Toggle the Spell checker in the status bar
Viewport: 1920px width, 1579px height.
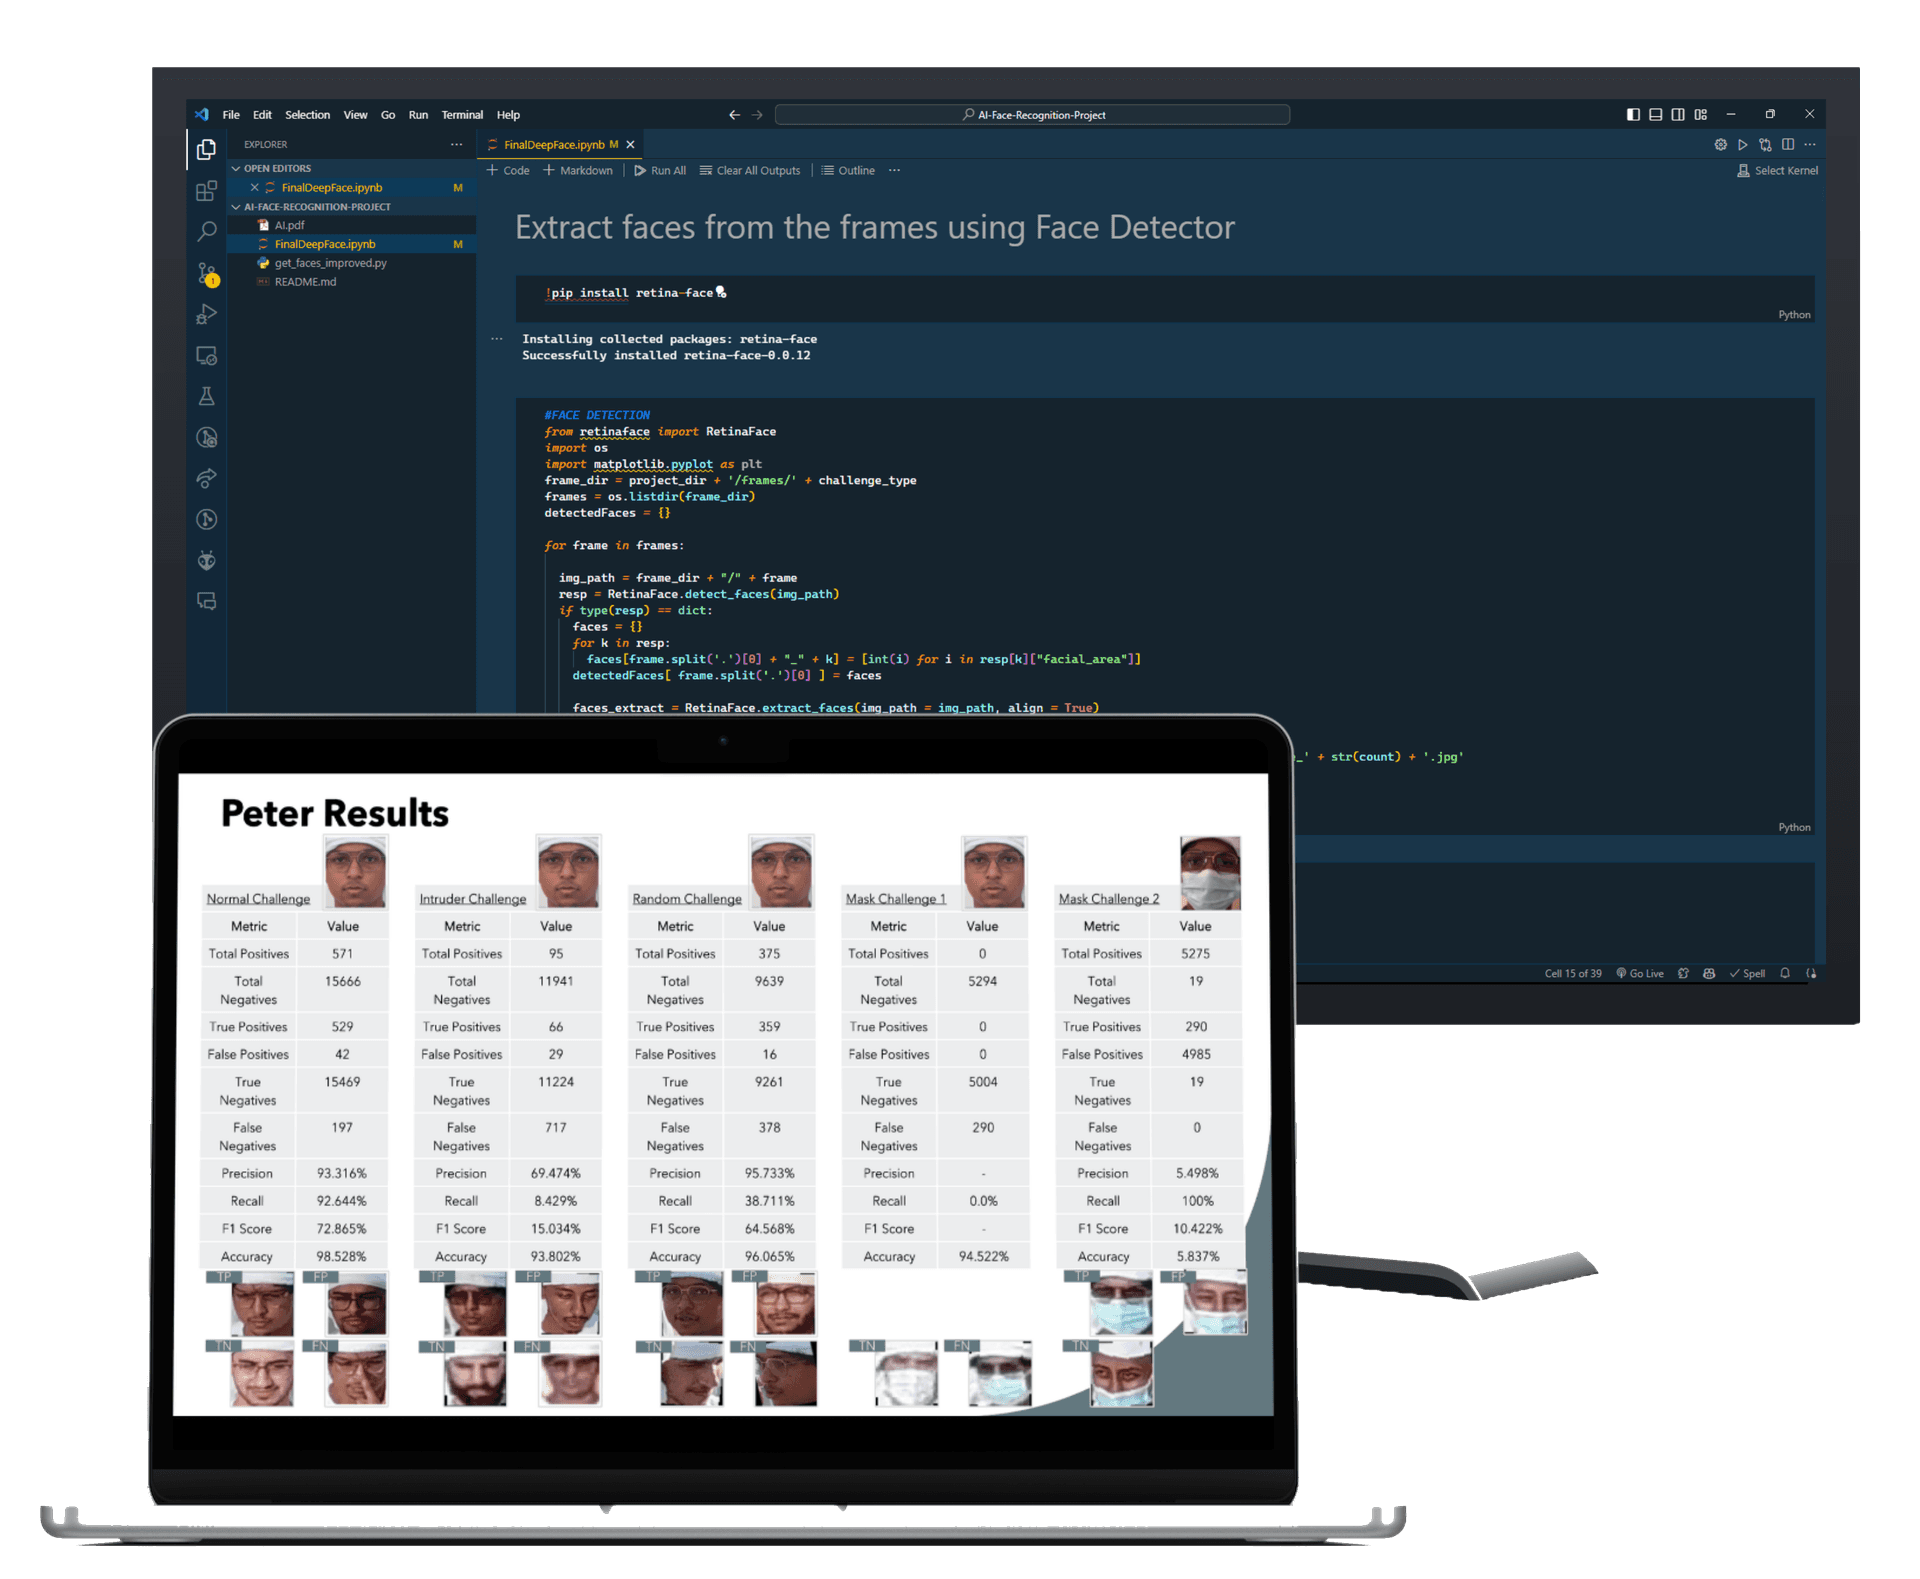(1747, 974)
